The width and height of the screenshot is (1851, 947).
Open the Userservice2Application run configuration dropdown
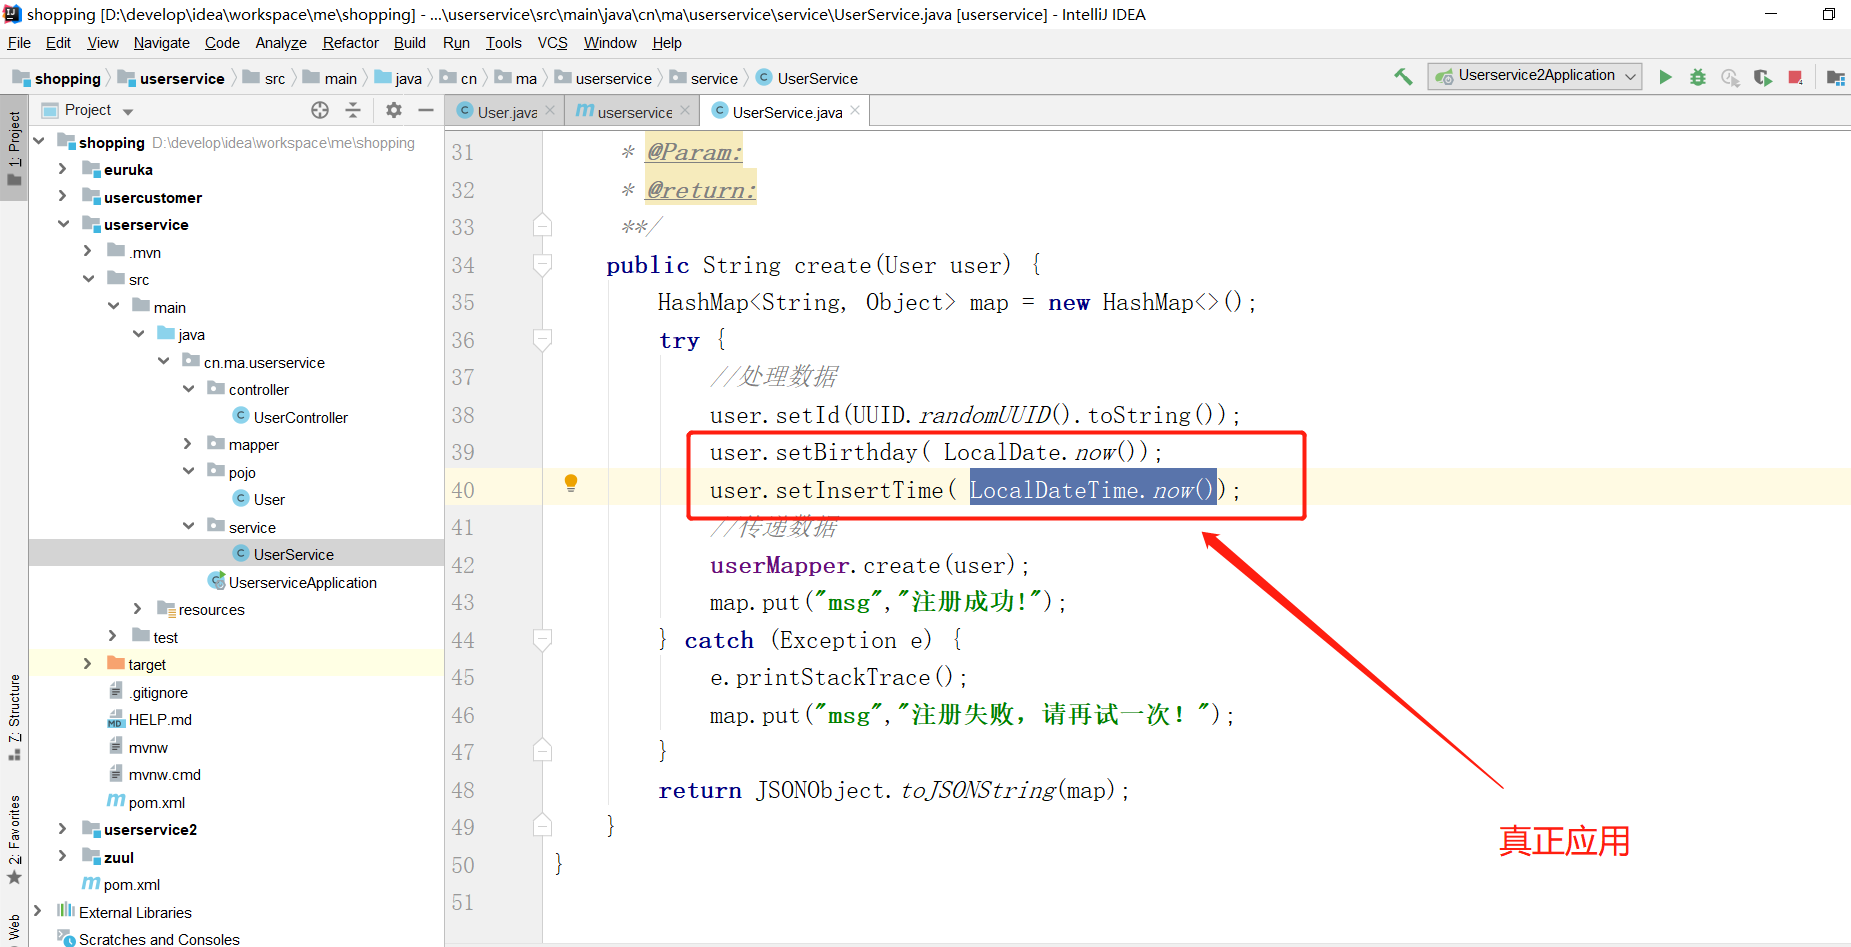pyautogui.click(x=1535, y=76)
